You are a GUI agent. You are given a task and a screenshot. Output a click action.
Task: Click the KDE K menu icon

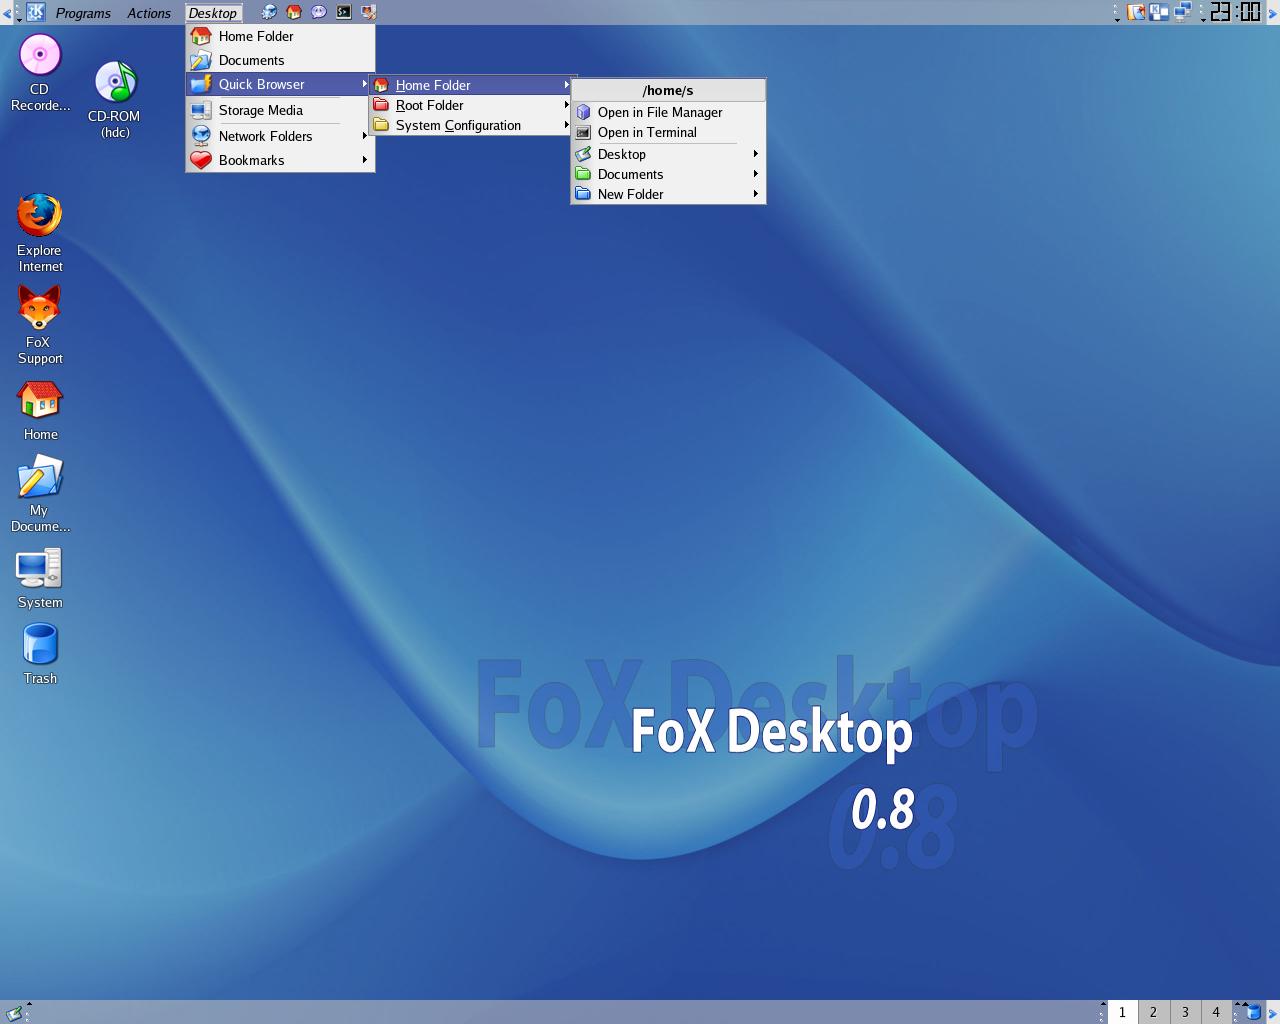coord(36,12)
